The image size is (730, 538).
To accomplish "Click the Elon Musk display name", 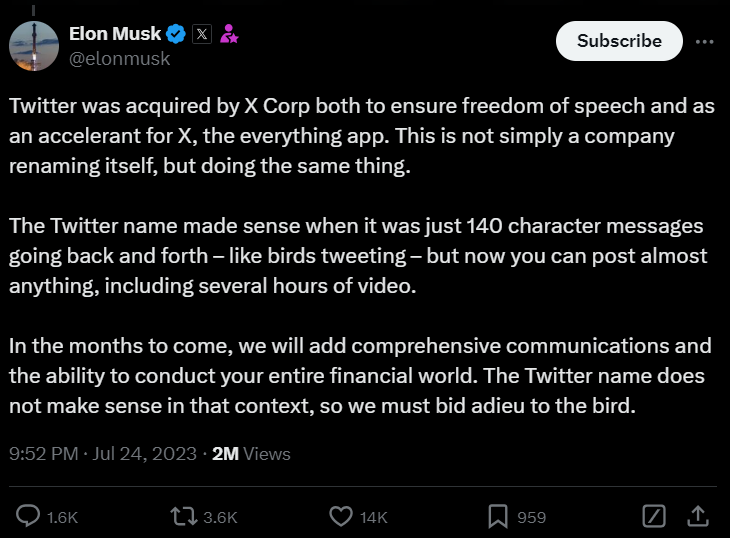I will coord(114,34).
